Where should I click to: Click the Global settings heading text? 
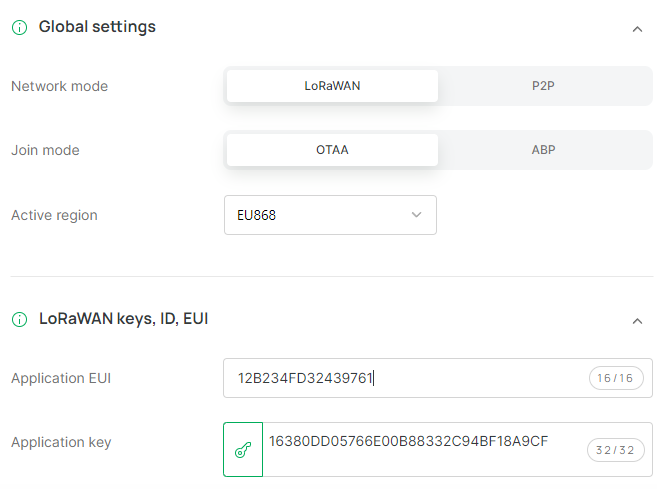click(x=97, y=27)
